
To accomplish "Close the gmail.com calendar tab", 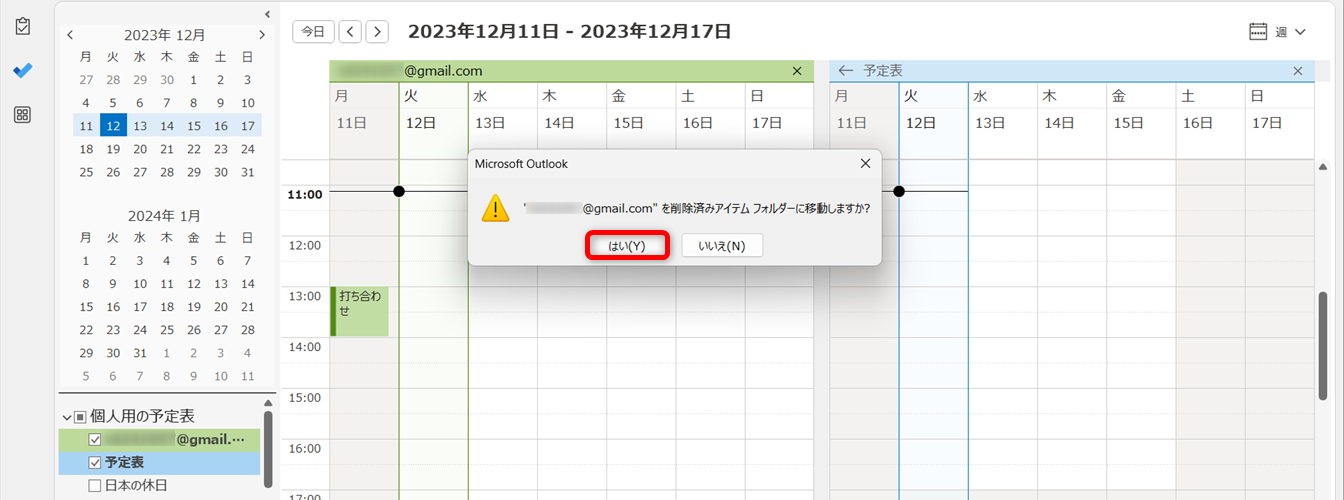I will (797, 71).
